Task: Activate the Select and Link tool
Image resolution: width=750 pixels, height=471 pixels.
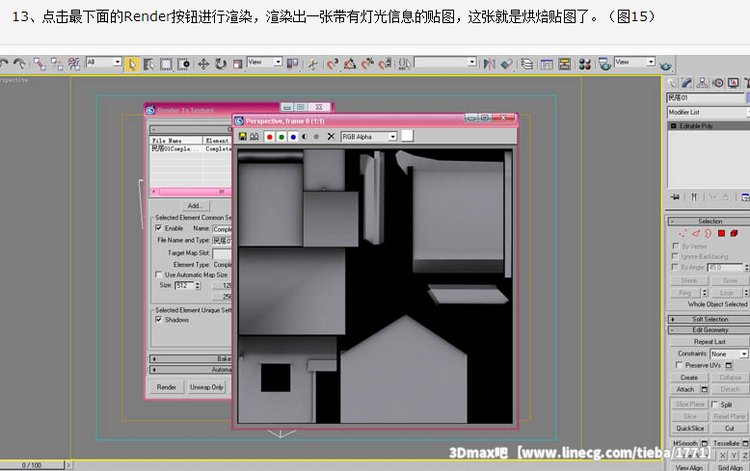Action: coord(40,64)
